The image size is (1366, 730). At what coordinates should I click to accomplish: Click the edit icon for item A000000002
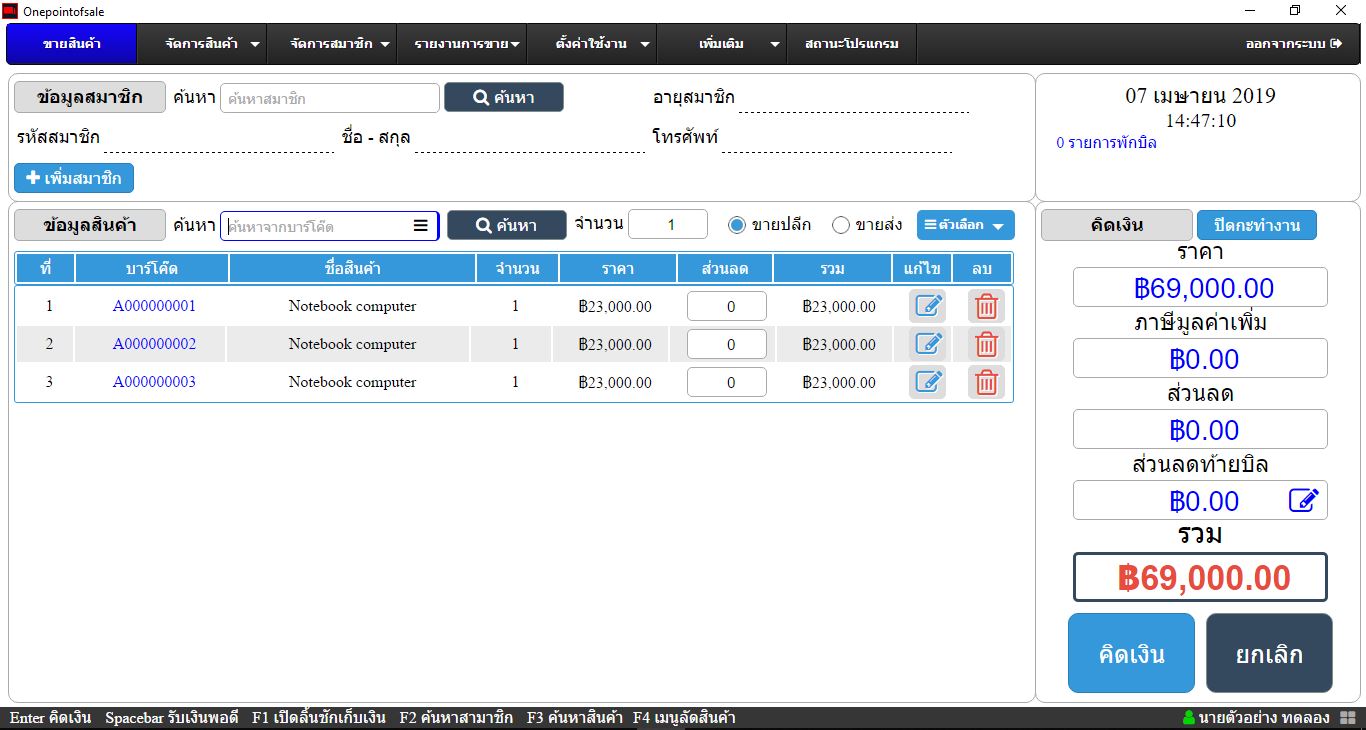(927, 344)
